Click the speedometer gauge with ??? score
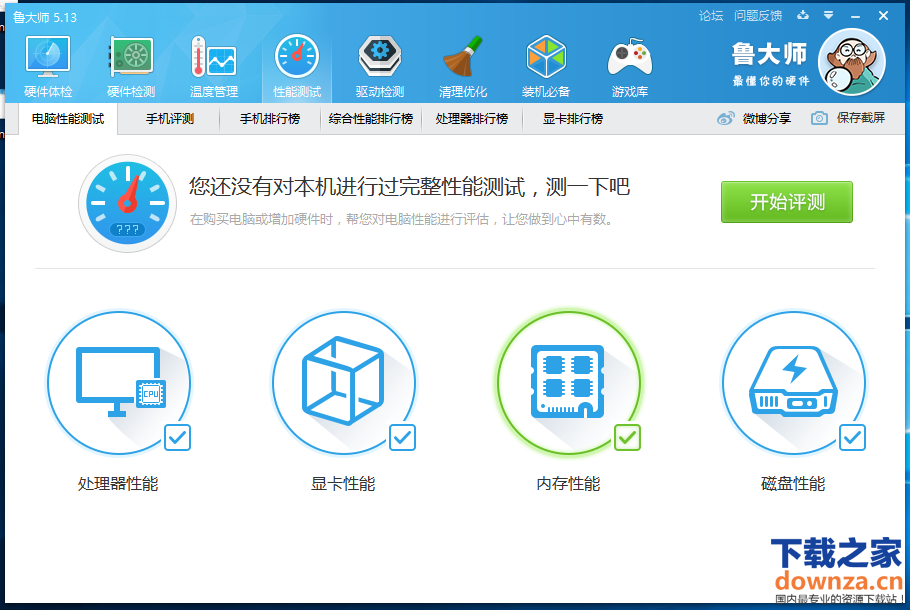910x610 pixels. pos(127,203)
